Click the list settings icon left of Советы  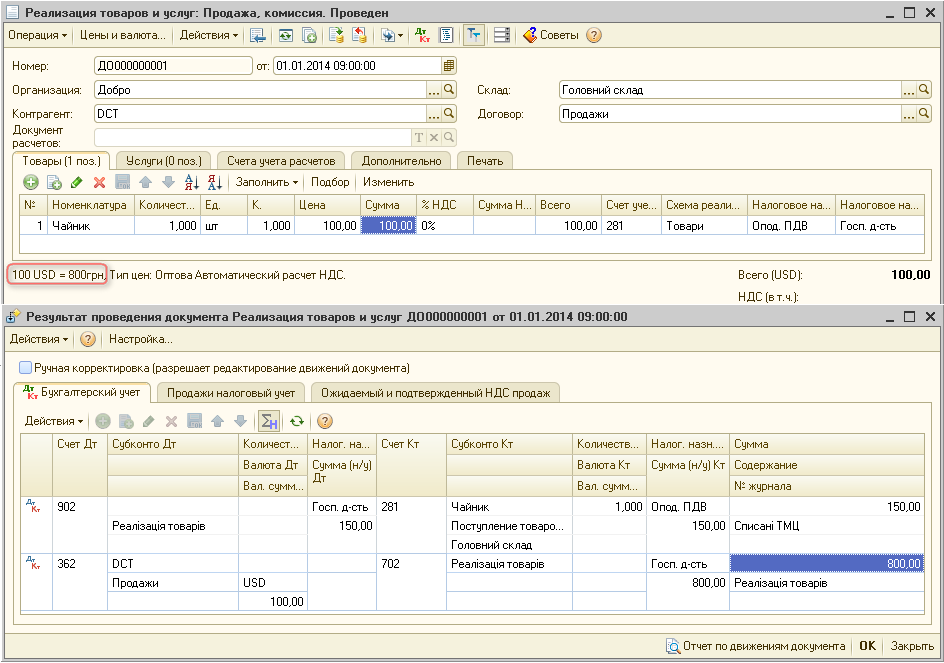tap(502, 36)
